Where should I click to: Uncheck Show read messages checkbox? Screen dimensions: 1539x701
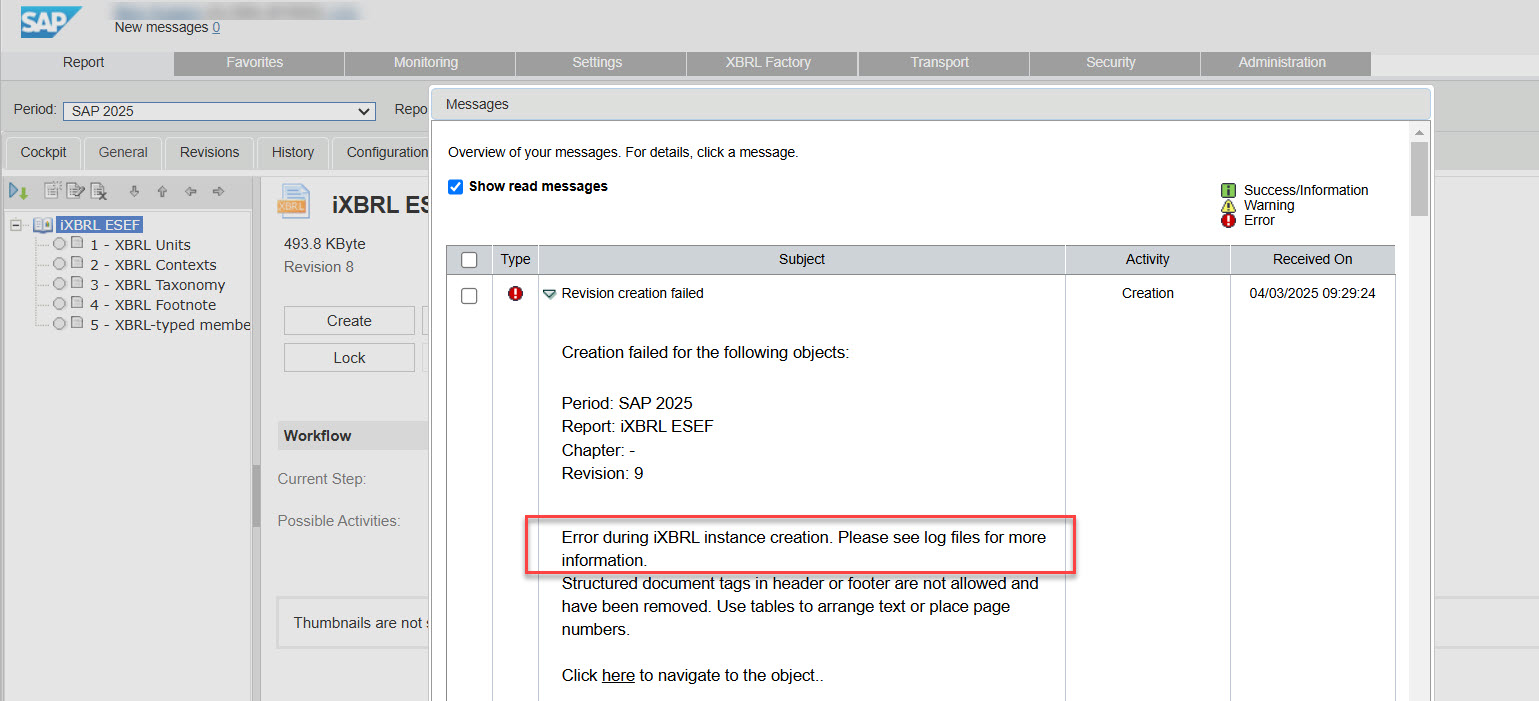pyautogui.click(x=456, y=186)
